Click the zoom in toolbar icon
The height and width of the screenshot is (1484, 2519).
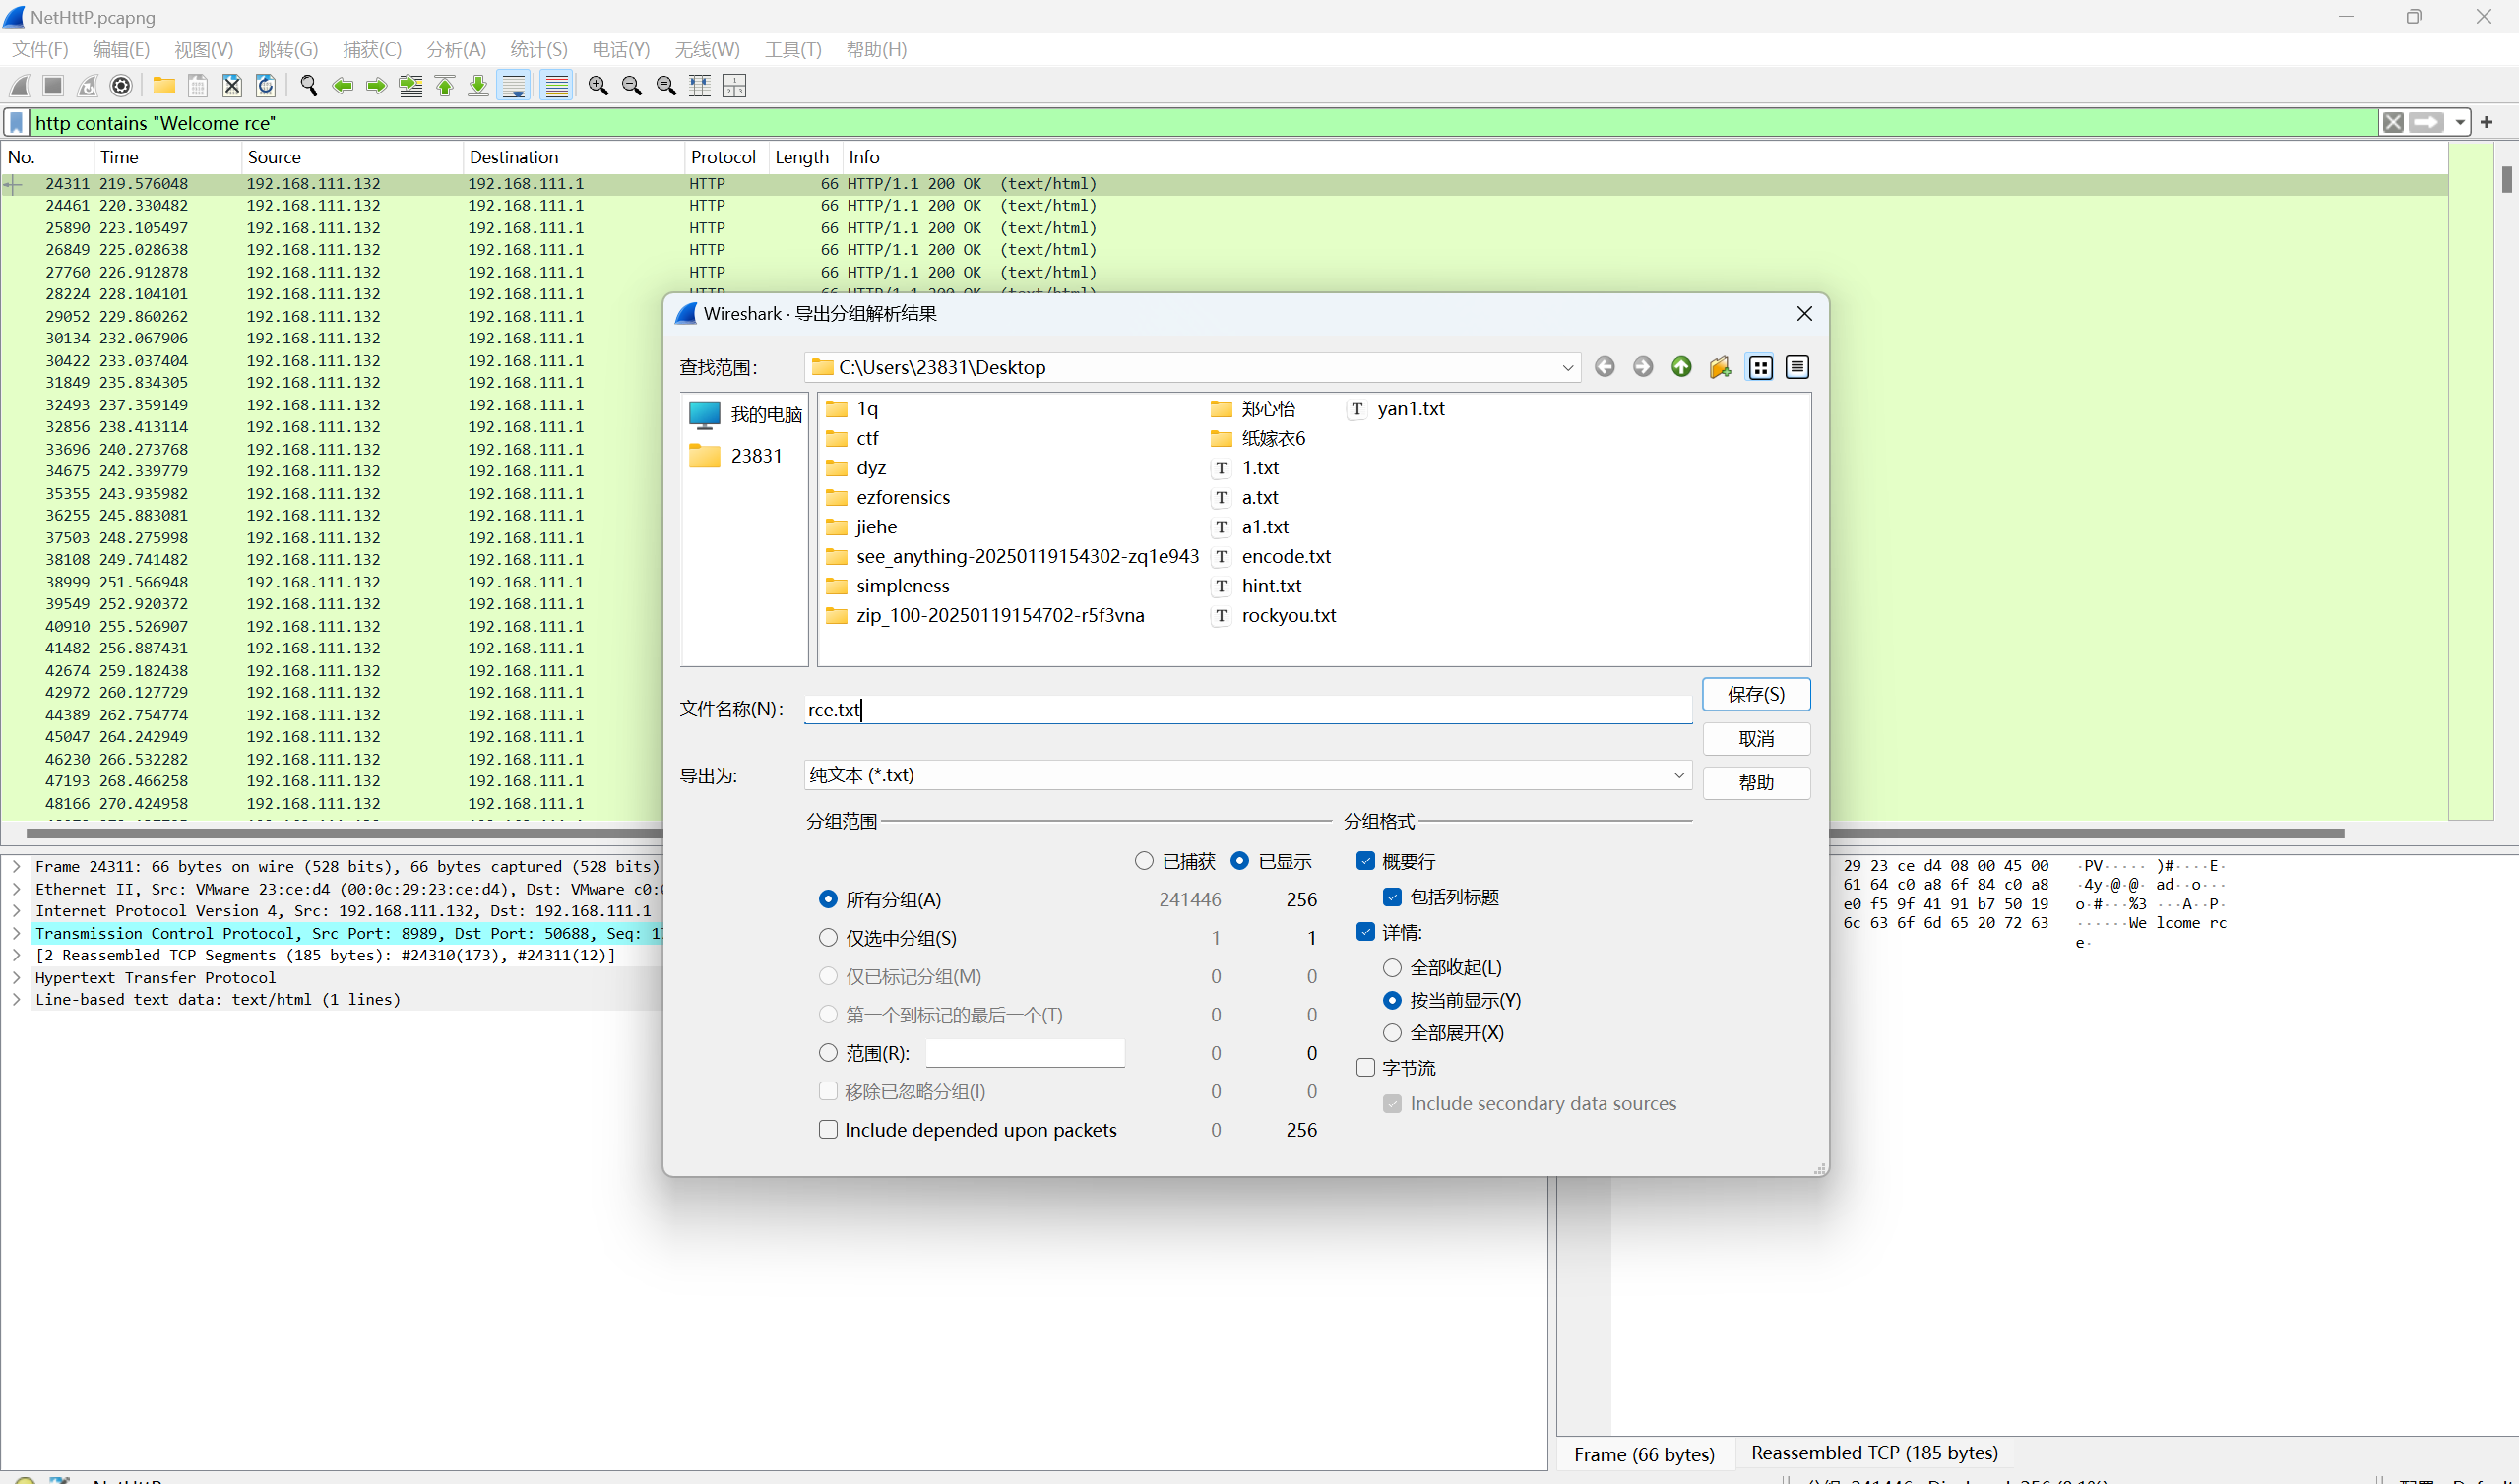[x=598, y=86]
